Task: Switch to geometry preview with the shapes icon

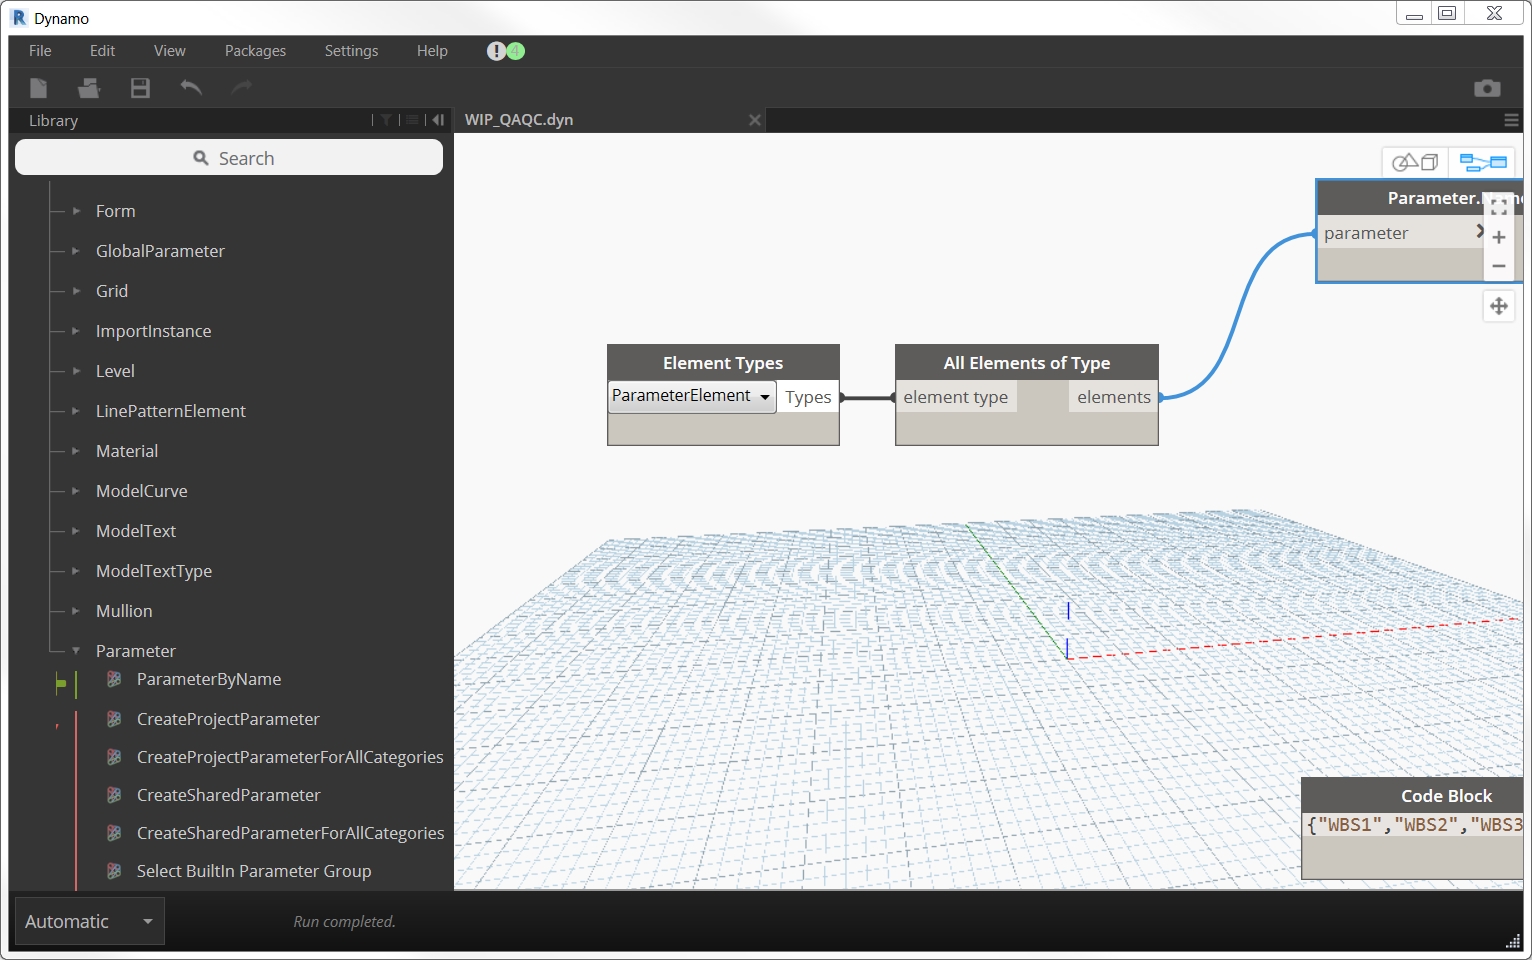Action: [1414, 161]
